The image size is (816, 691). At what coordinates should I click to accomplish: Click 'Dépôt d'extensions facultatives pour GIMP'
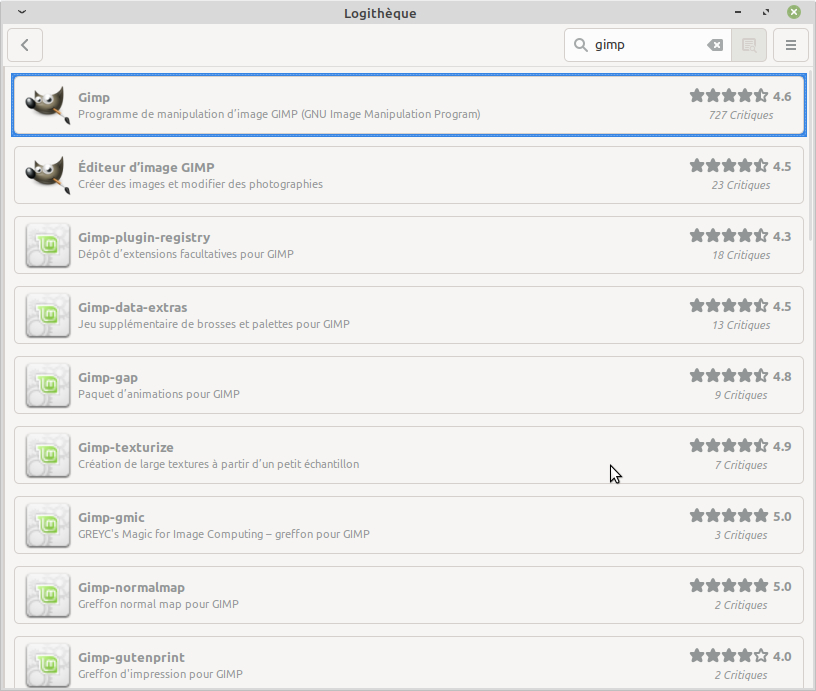coord(186,254)
